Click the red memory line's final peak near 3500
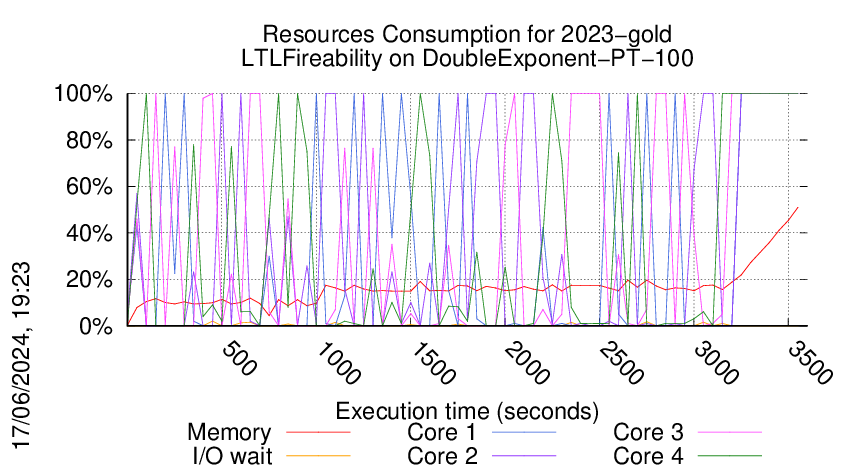This screenshot has width=850, height=475. tap(797, 208)
